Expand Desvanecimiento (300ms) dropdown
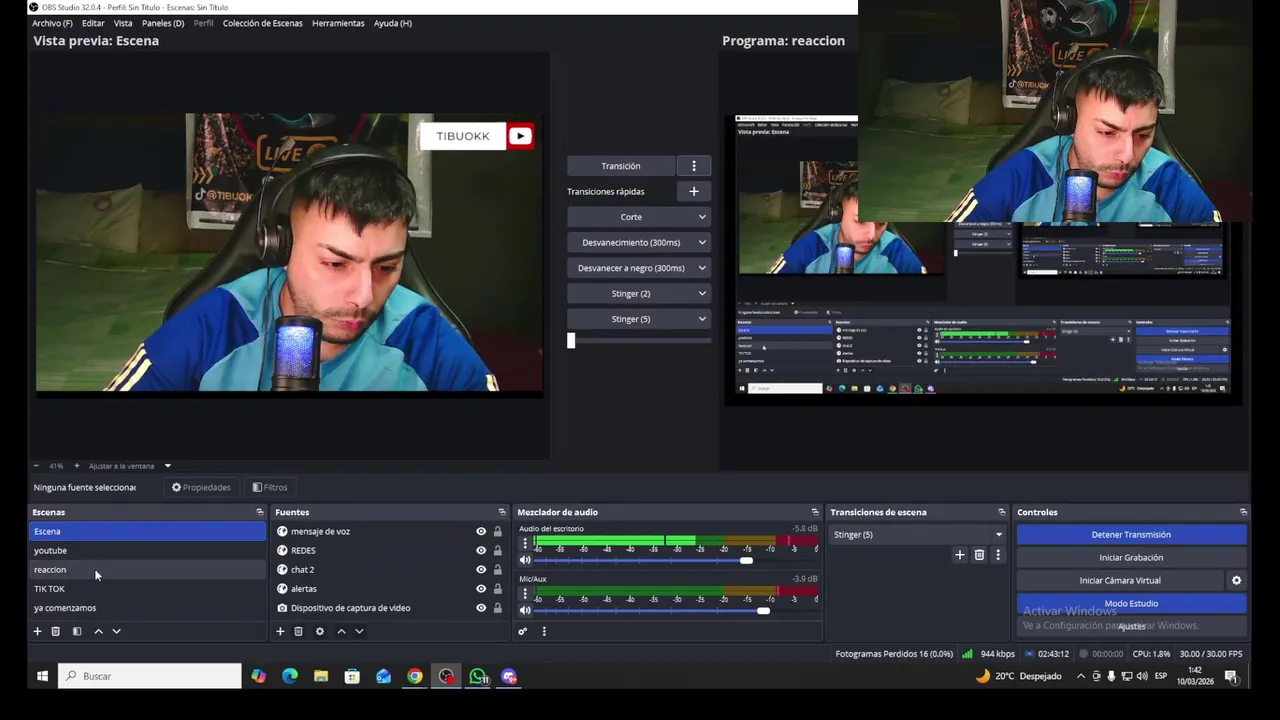 coord(702,242)
